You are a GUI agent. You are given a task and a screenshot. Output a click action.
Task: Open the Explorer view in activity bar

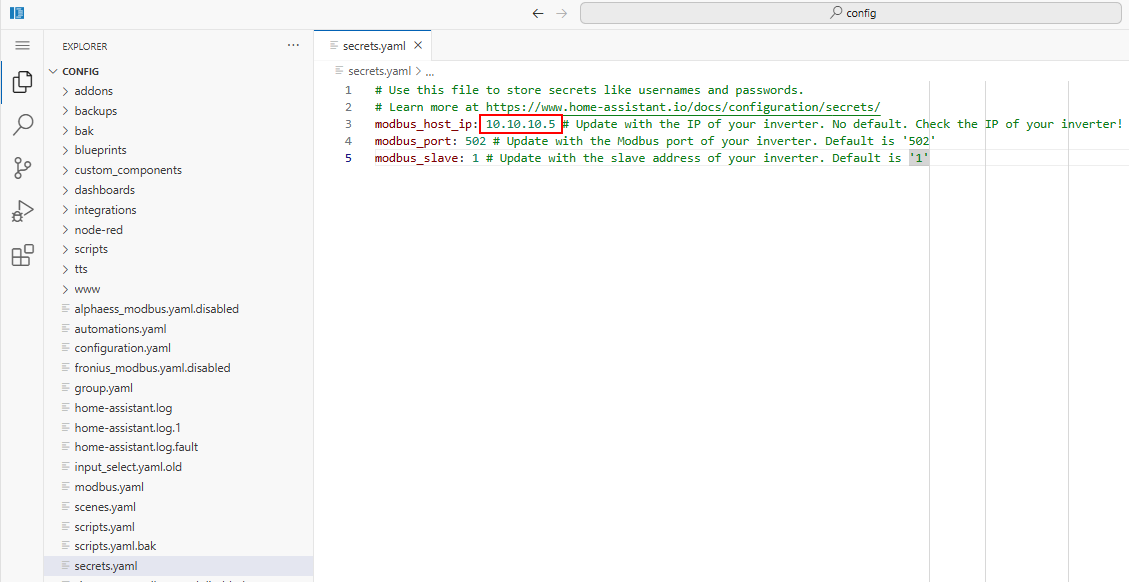pyautogui.click(x=22, y=82)
